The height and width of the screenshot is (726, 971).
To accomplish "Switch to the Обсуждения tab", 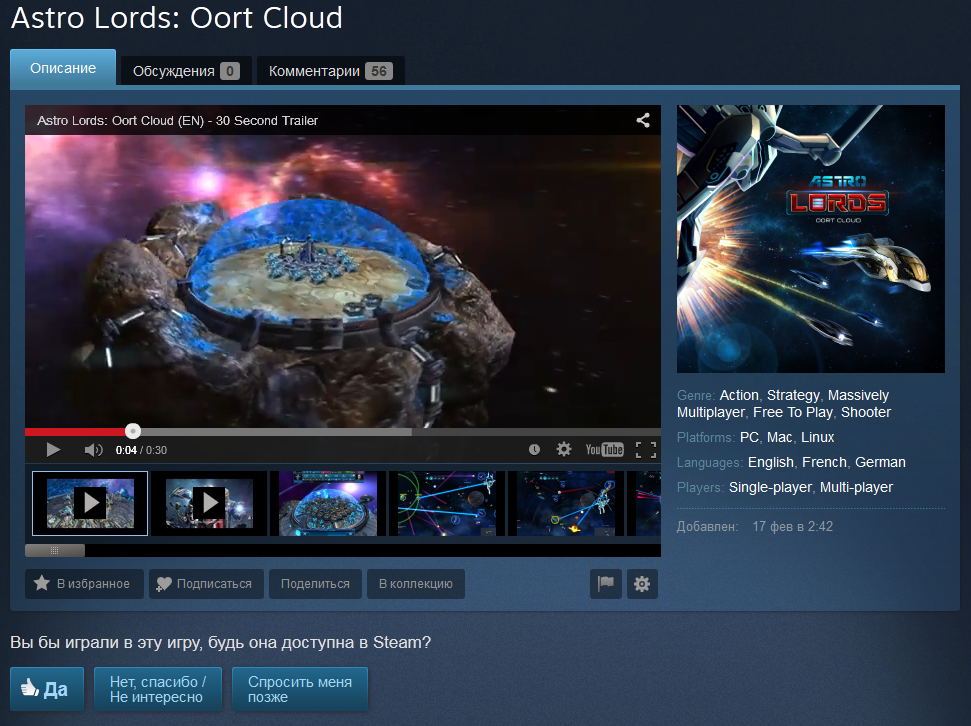I will tap(185, 71).
